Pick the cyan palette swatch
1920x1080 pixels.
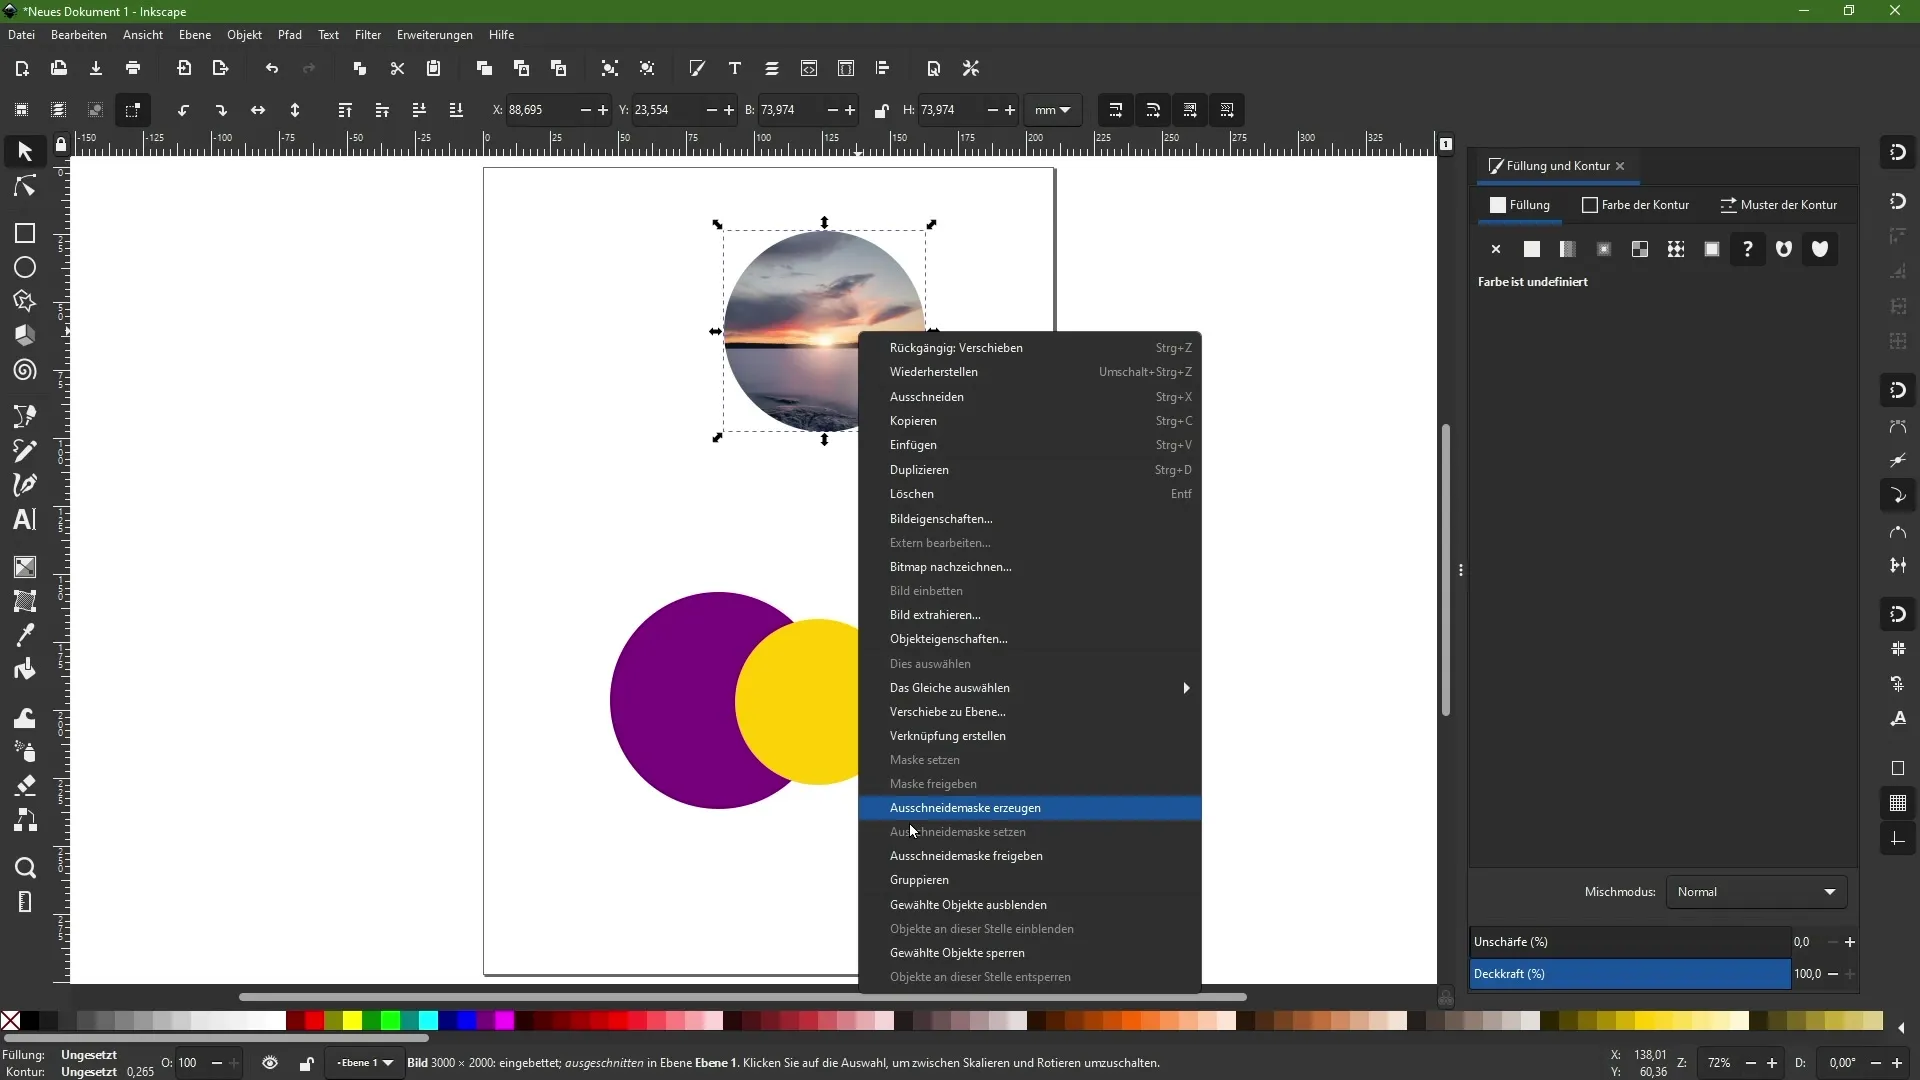429,1020
